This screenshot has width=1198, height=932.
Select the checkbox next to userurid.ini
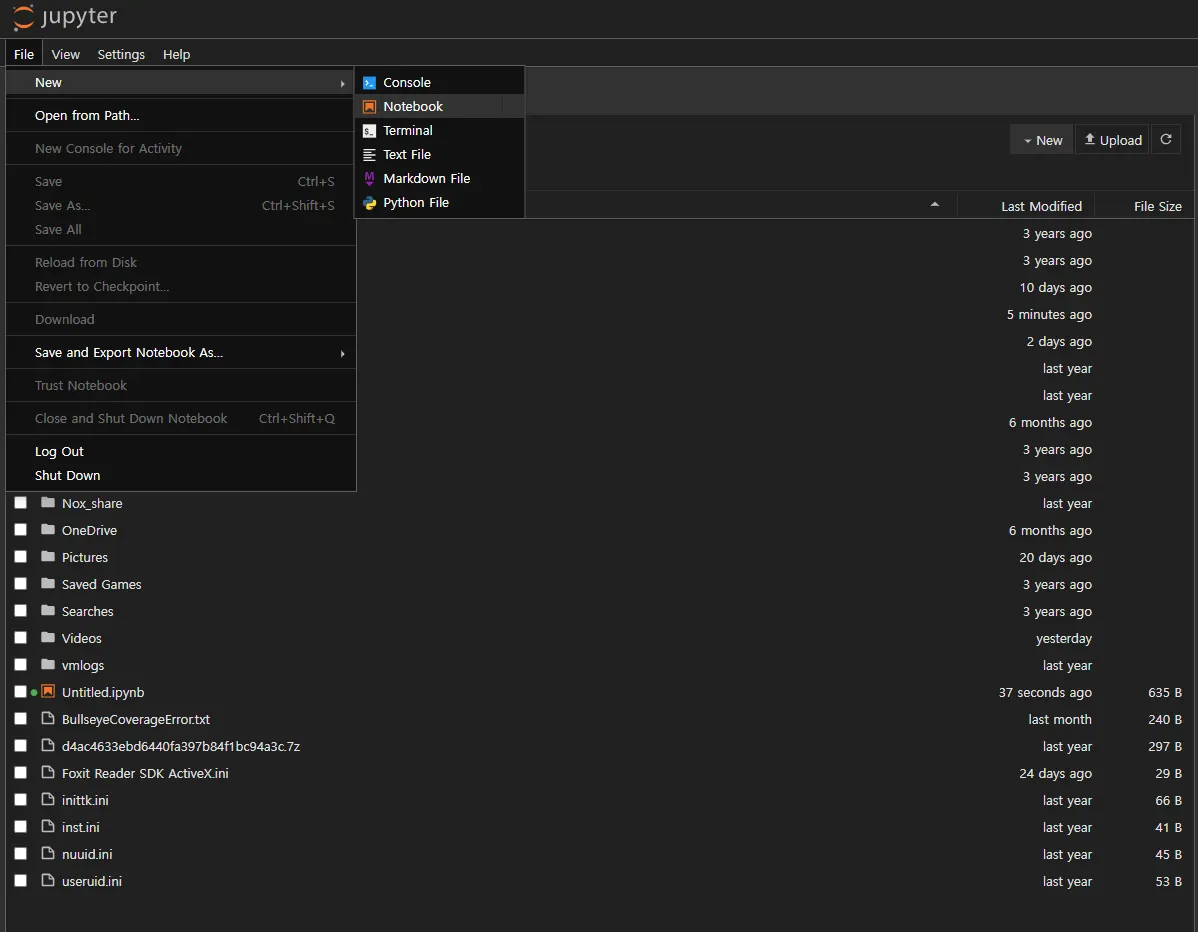tap(20, 881)
